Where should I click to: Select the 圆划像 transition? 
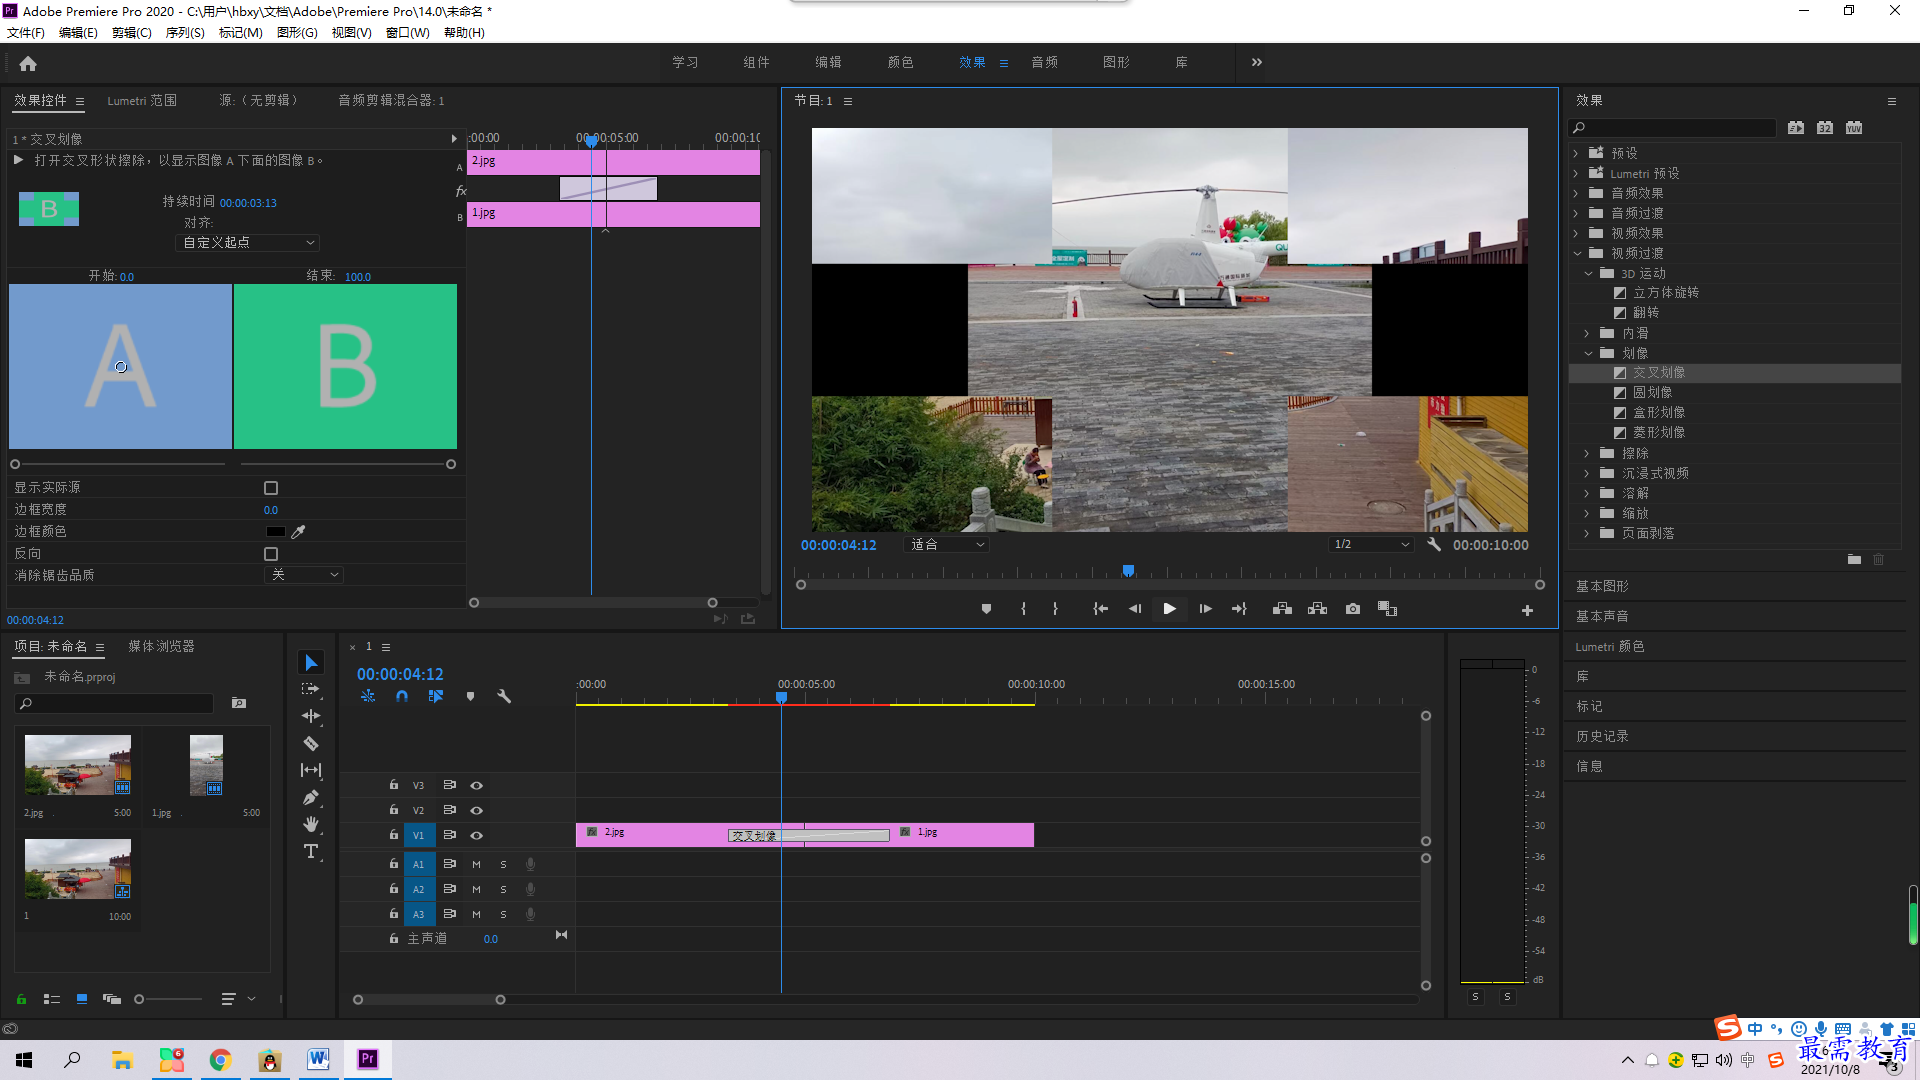pos(1652,393)
